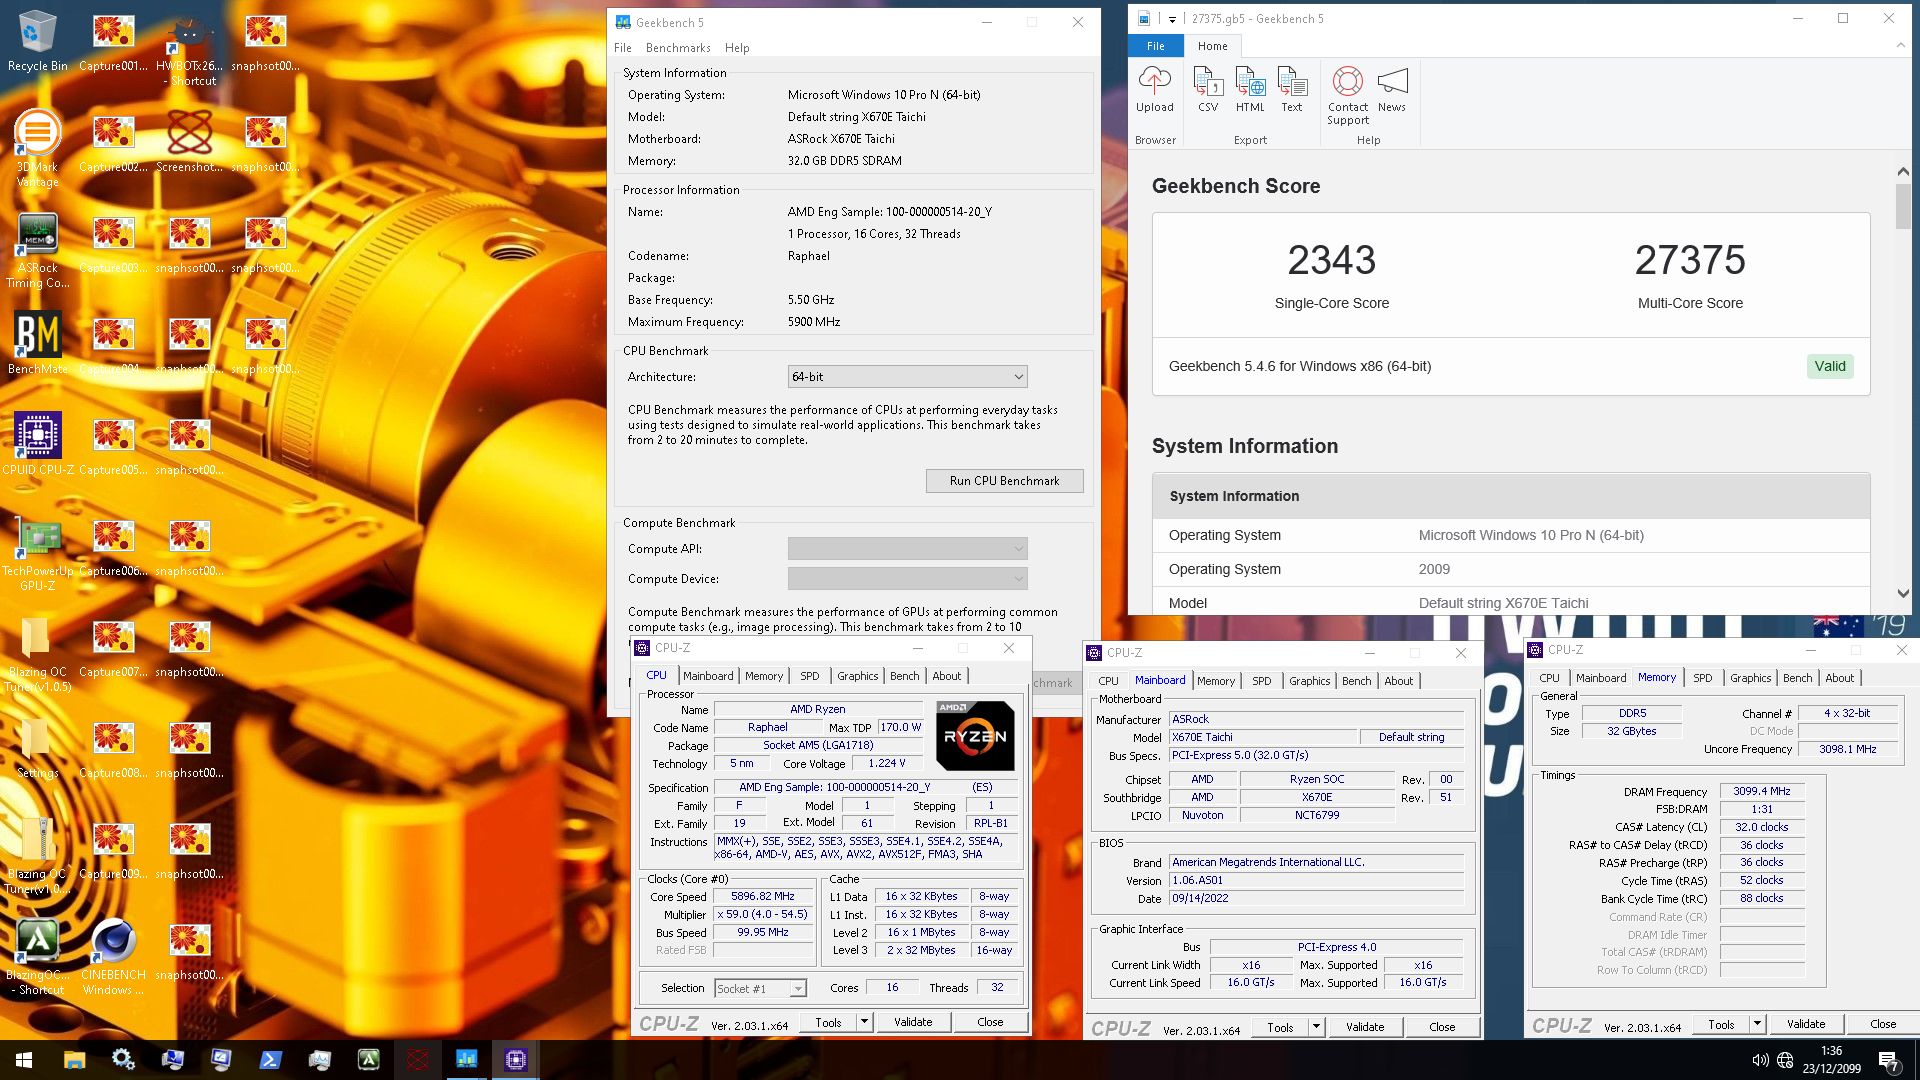Viewport: 1920px width, 1080px height.
Task: Open Architecture 64-bit dropdown
Action: point(907,377)
